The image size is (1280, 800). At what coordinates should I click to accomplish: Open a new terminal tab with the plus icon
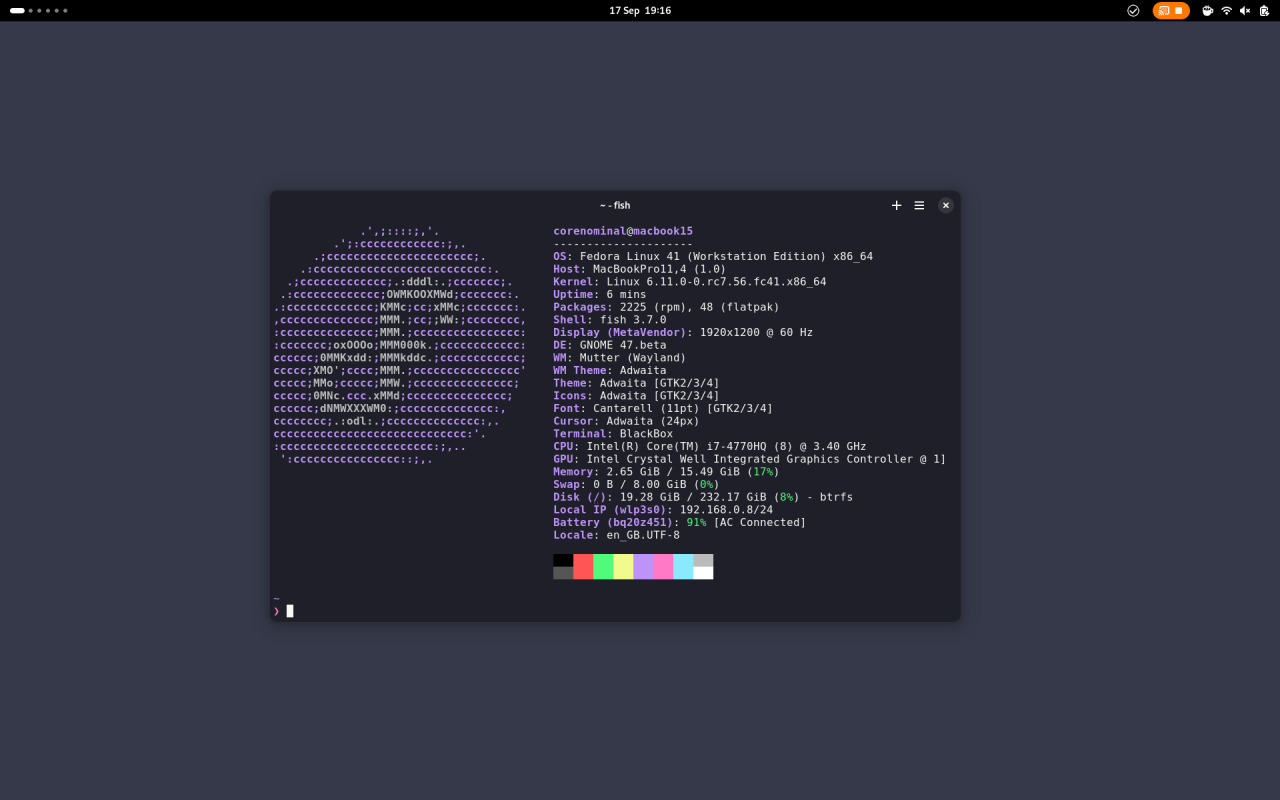896,205
